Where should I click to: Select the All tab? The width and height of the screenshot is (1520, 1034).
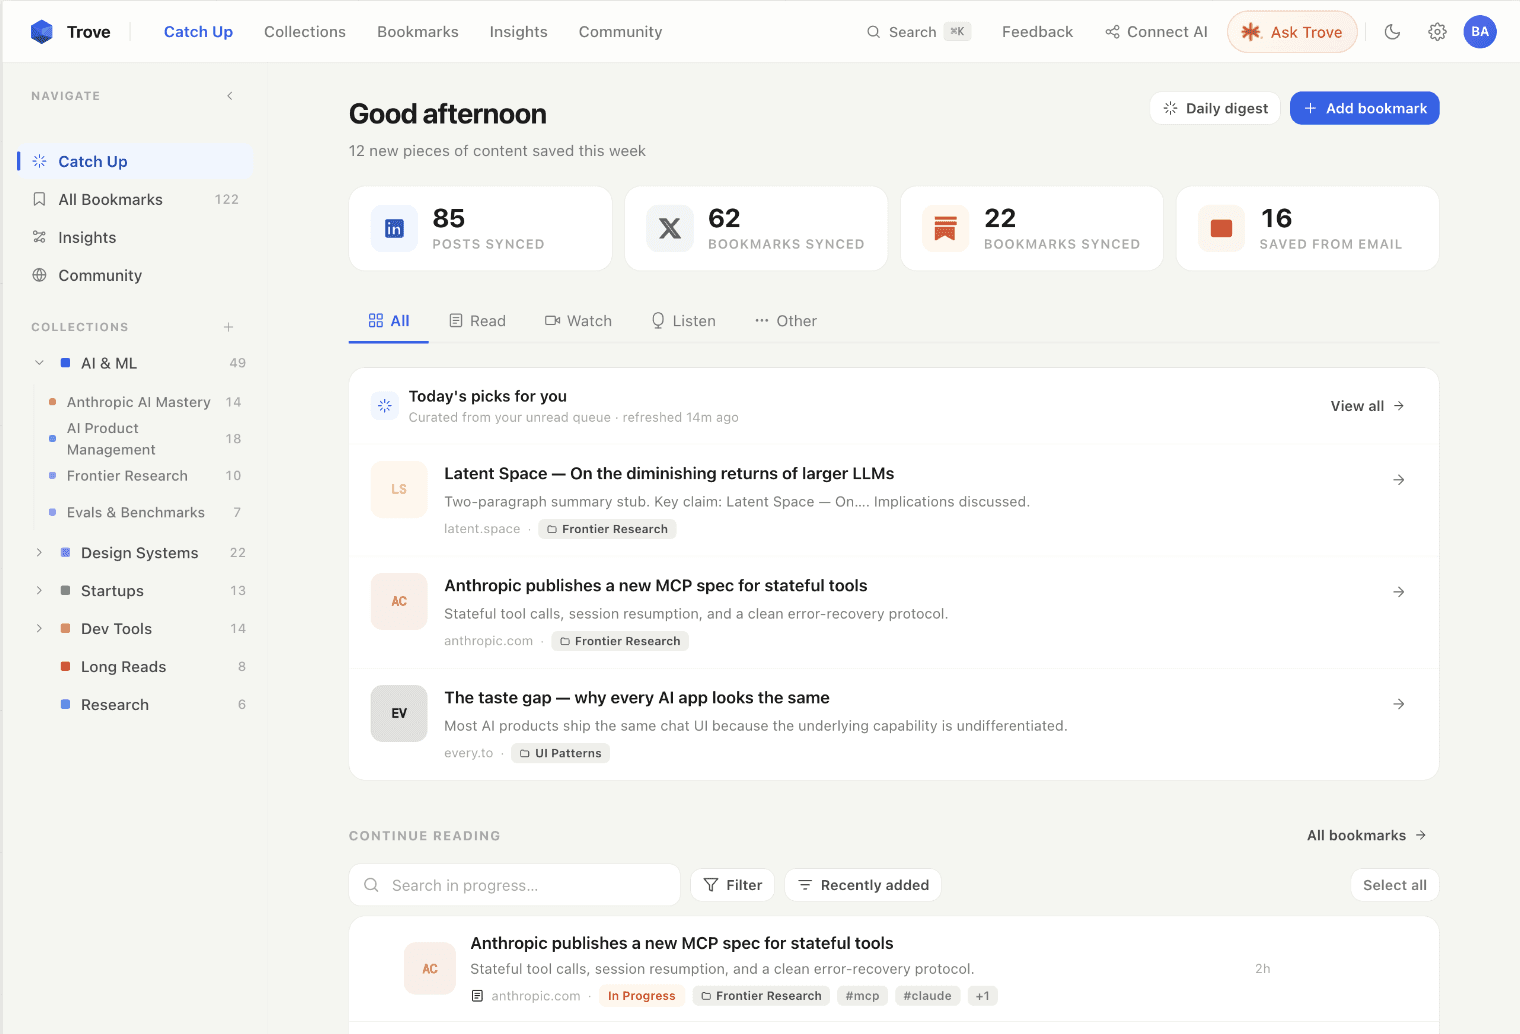[389, 321]
